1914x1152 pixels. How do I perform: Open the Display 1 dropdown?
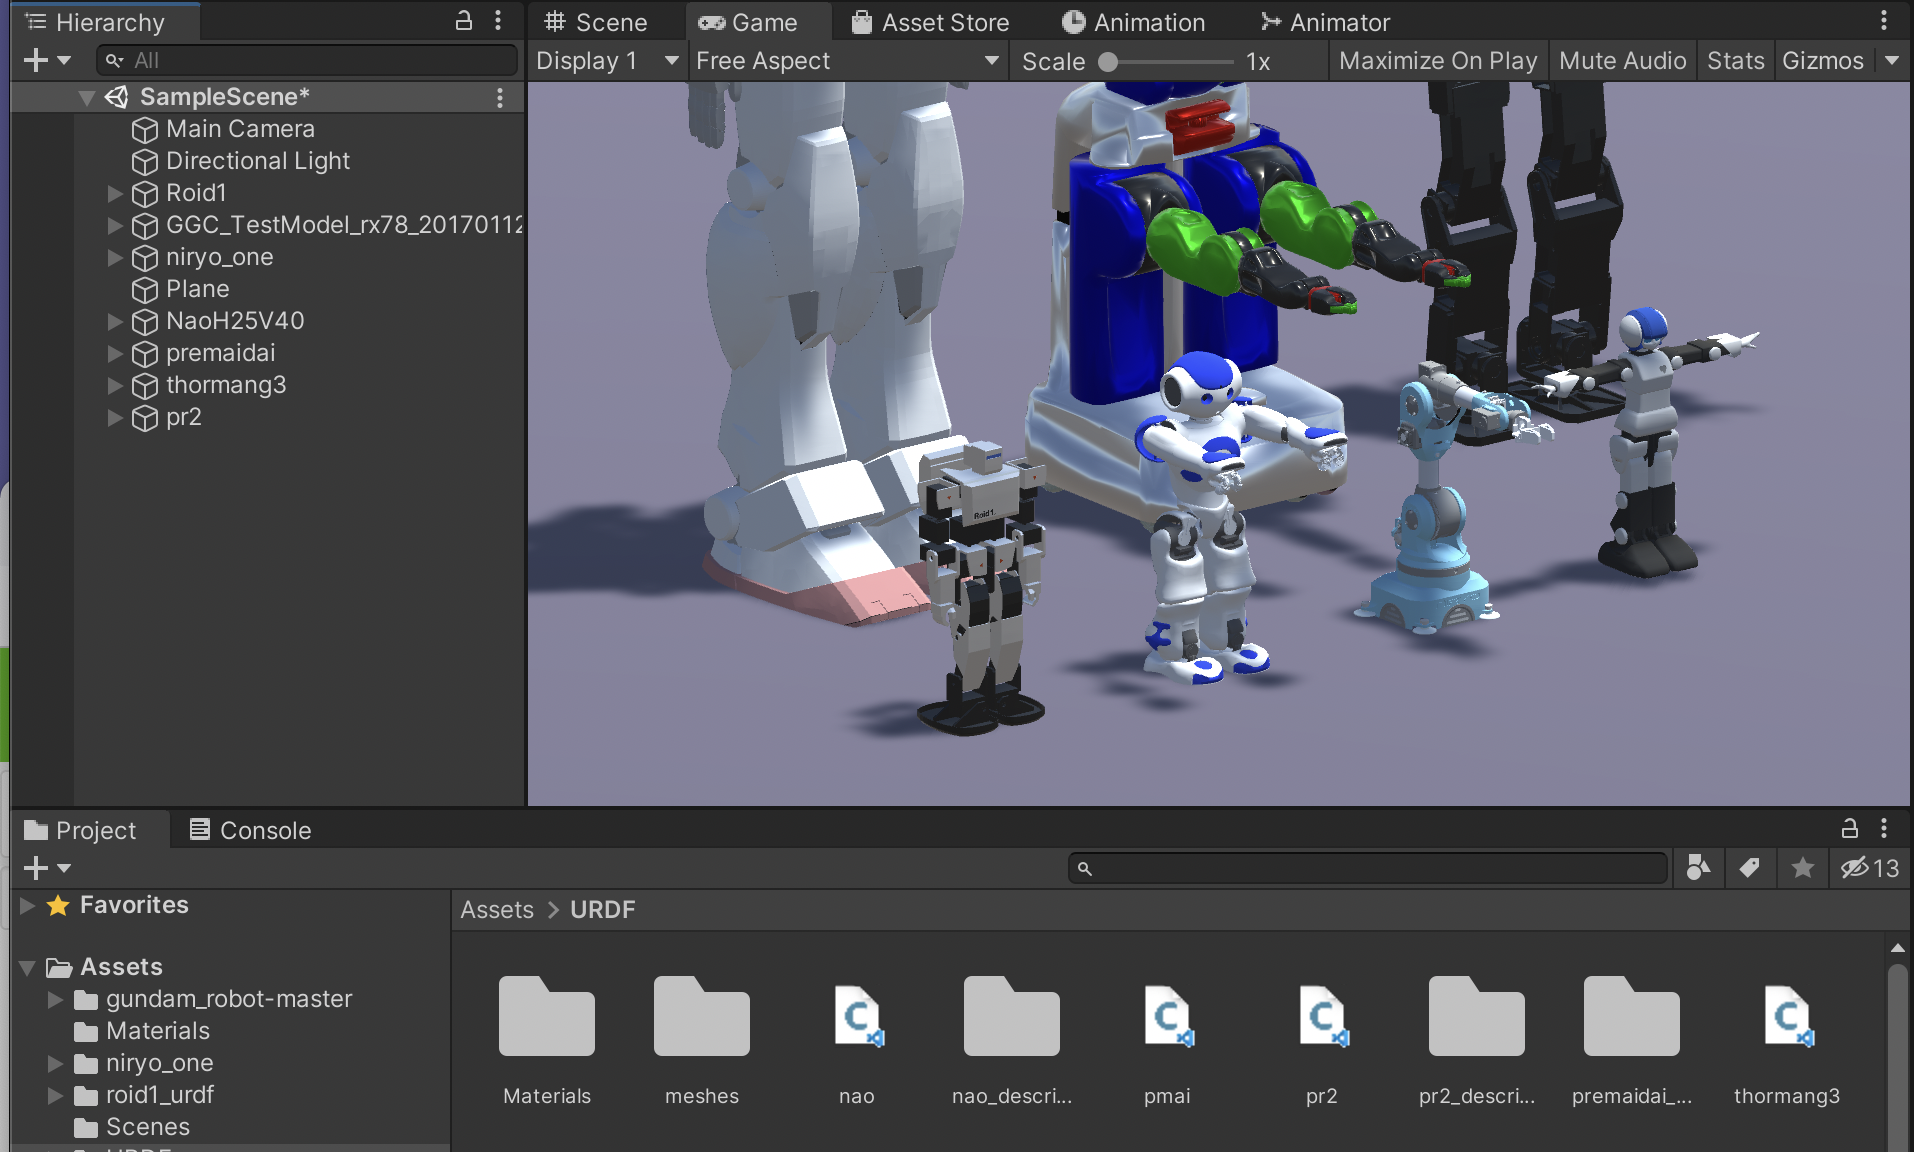point(604,60)
